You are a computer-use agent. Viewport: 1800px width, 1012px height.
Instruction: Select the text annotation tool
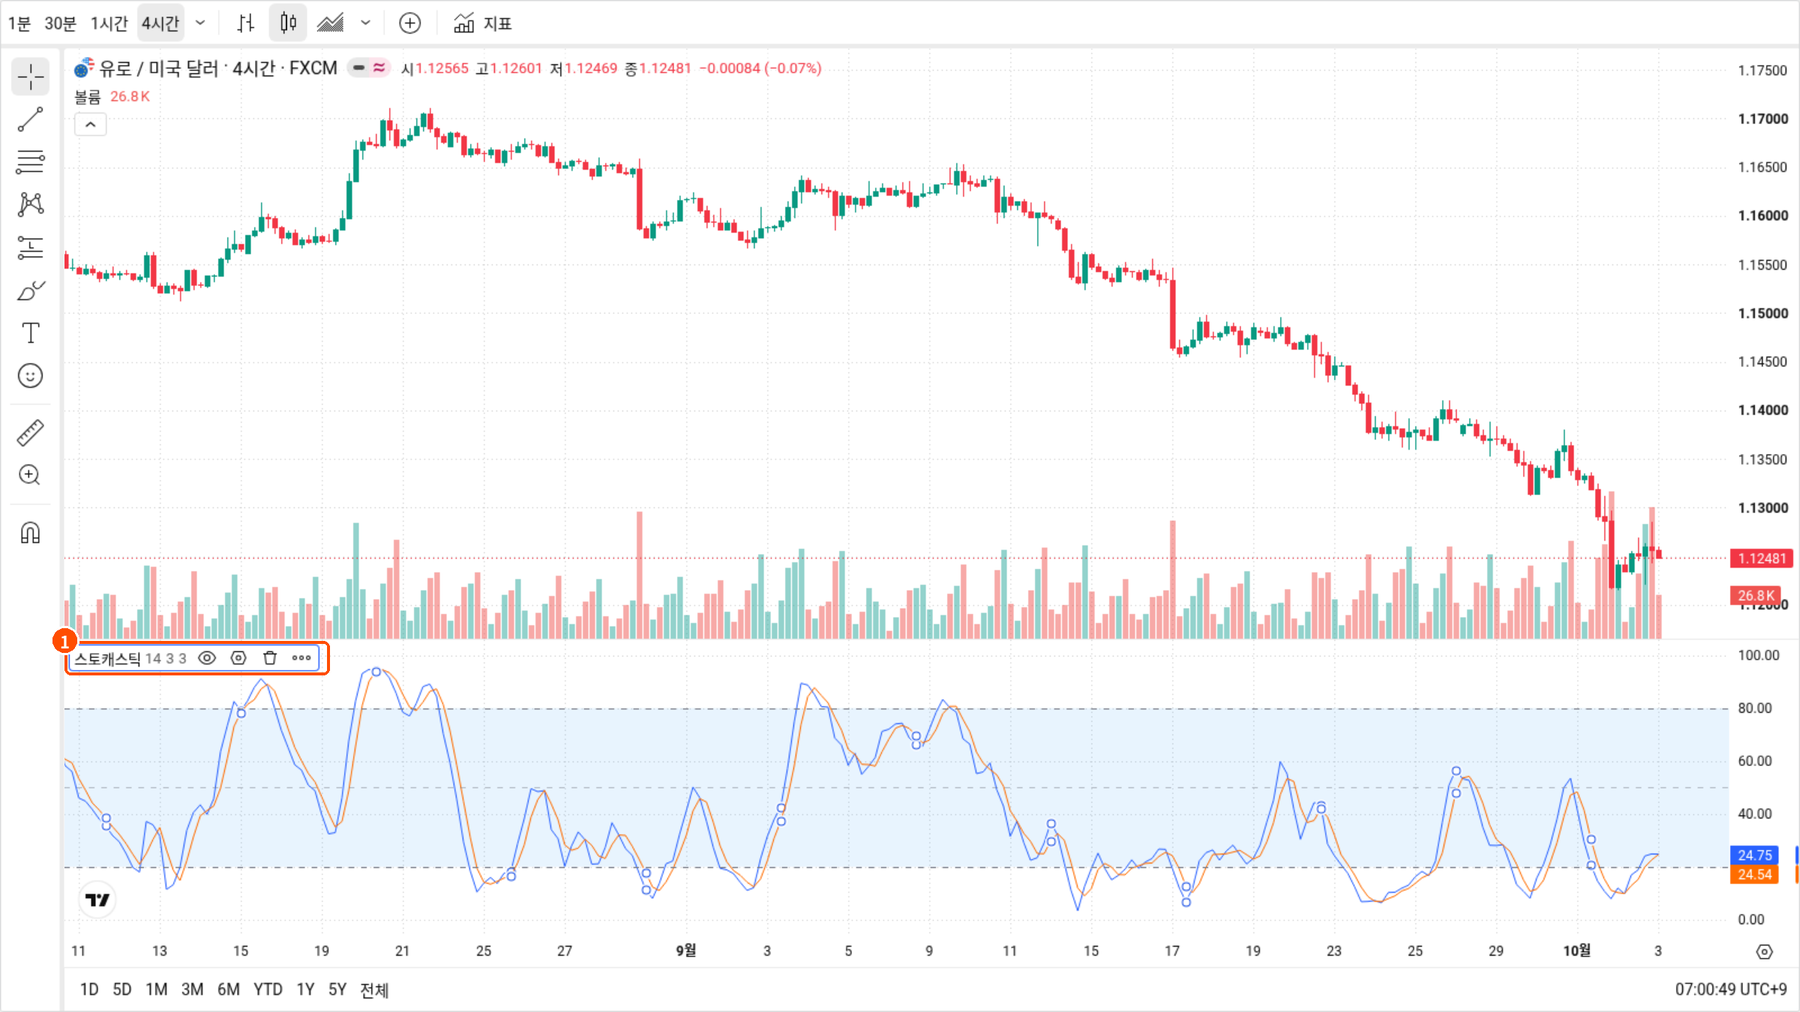click(31, 333)
